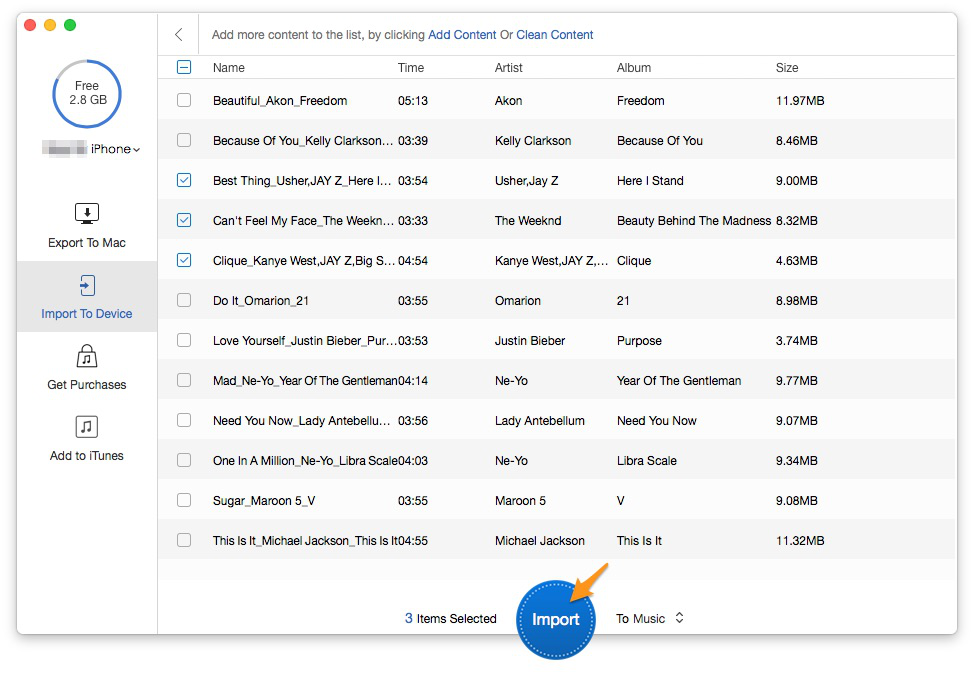The height and width of the screenshot is (681, 974).
Task: Check the Beautiful_Akon_Freedom checkbox
Action: tap(184, 100)
